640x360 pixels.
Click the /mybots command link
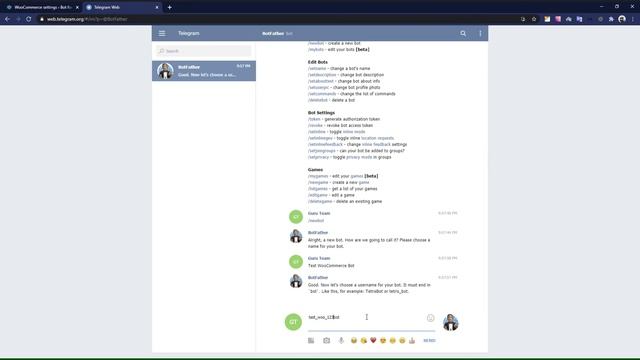click(316, 50)
